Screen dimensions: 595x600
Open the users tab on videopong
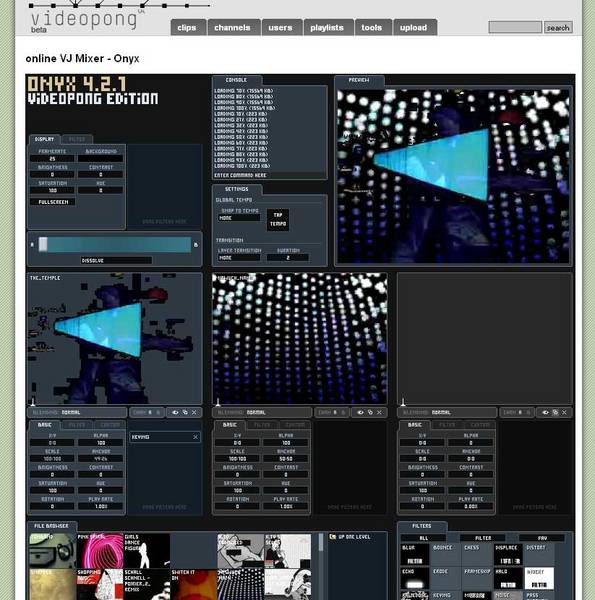point(280,28)
